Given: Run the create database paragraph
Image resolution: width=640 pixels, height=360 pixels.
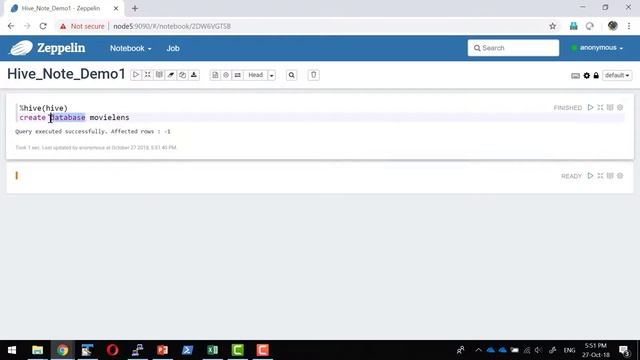Looking at the screenshot, I should pos(590,107).
